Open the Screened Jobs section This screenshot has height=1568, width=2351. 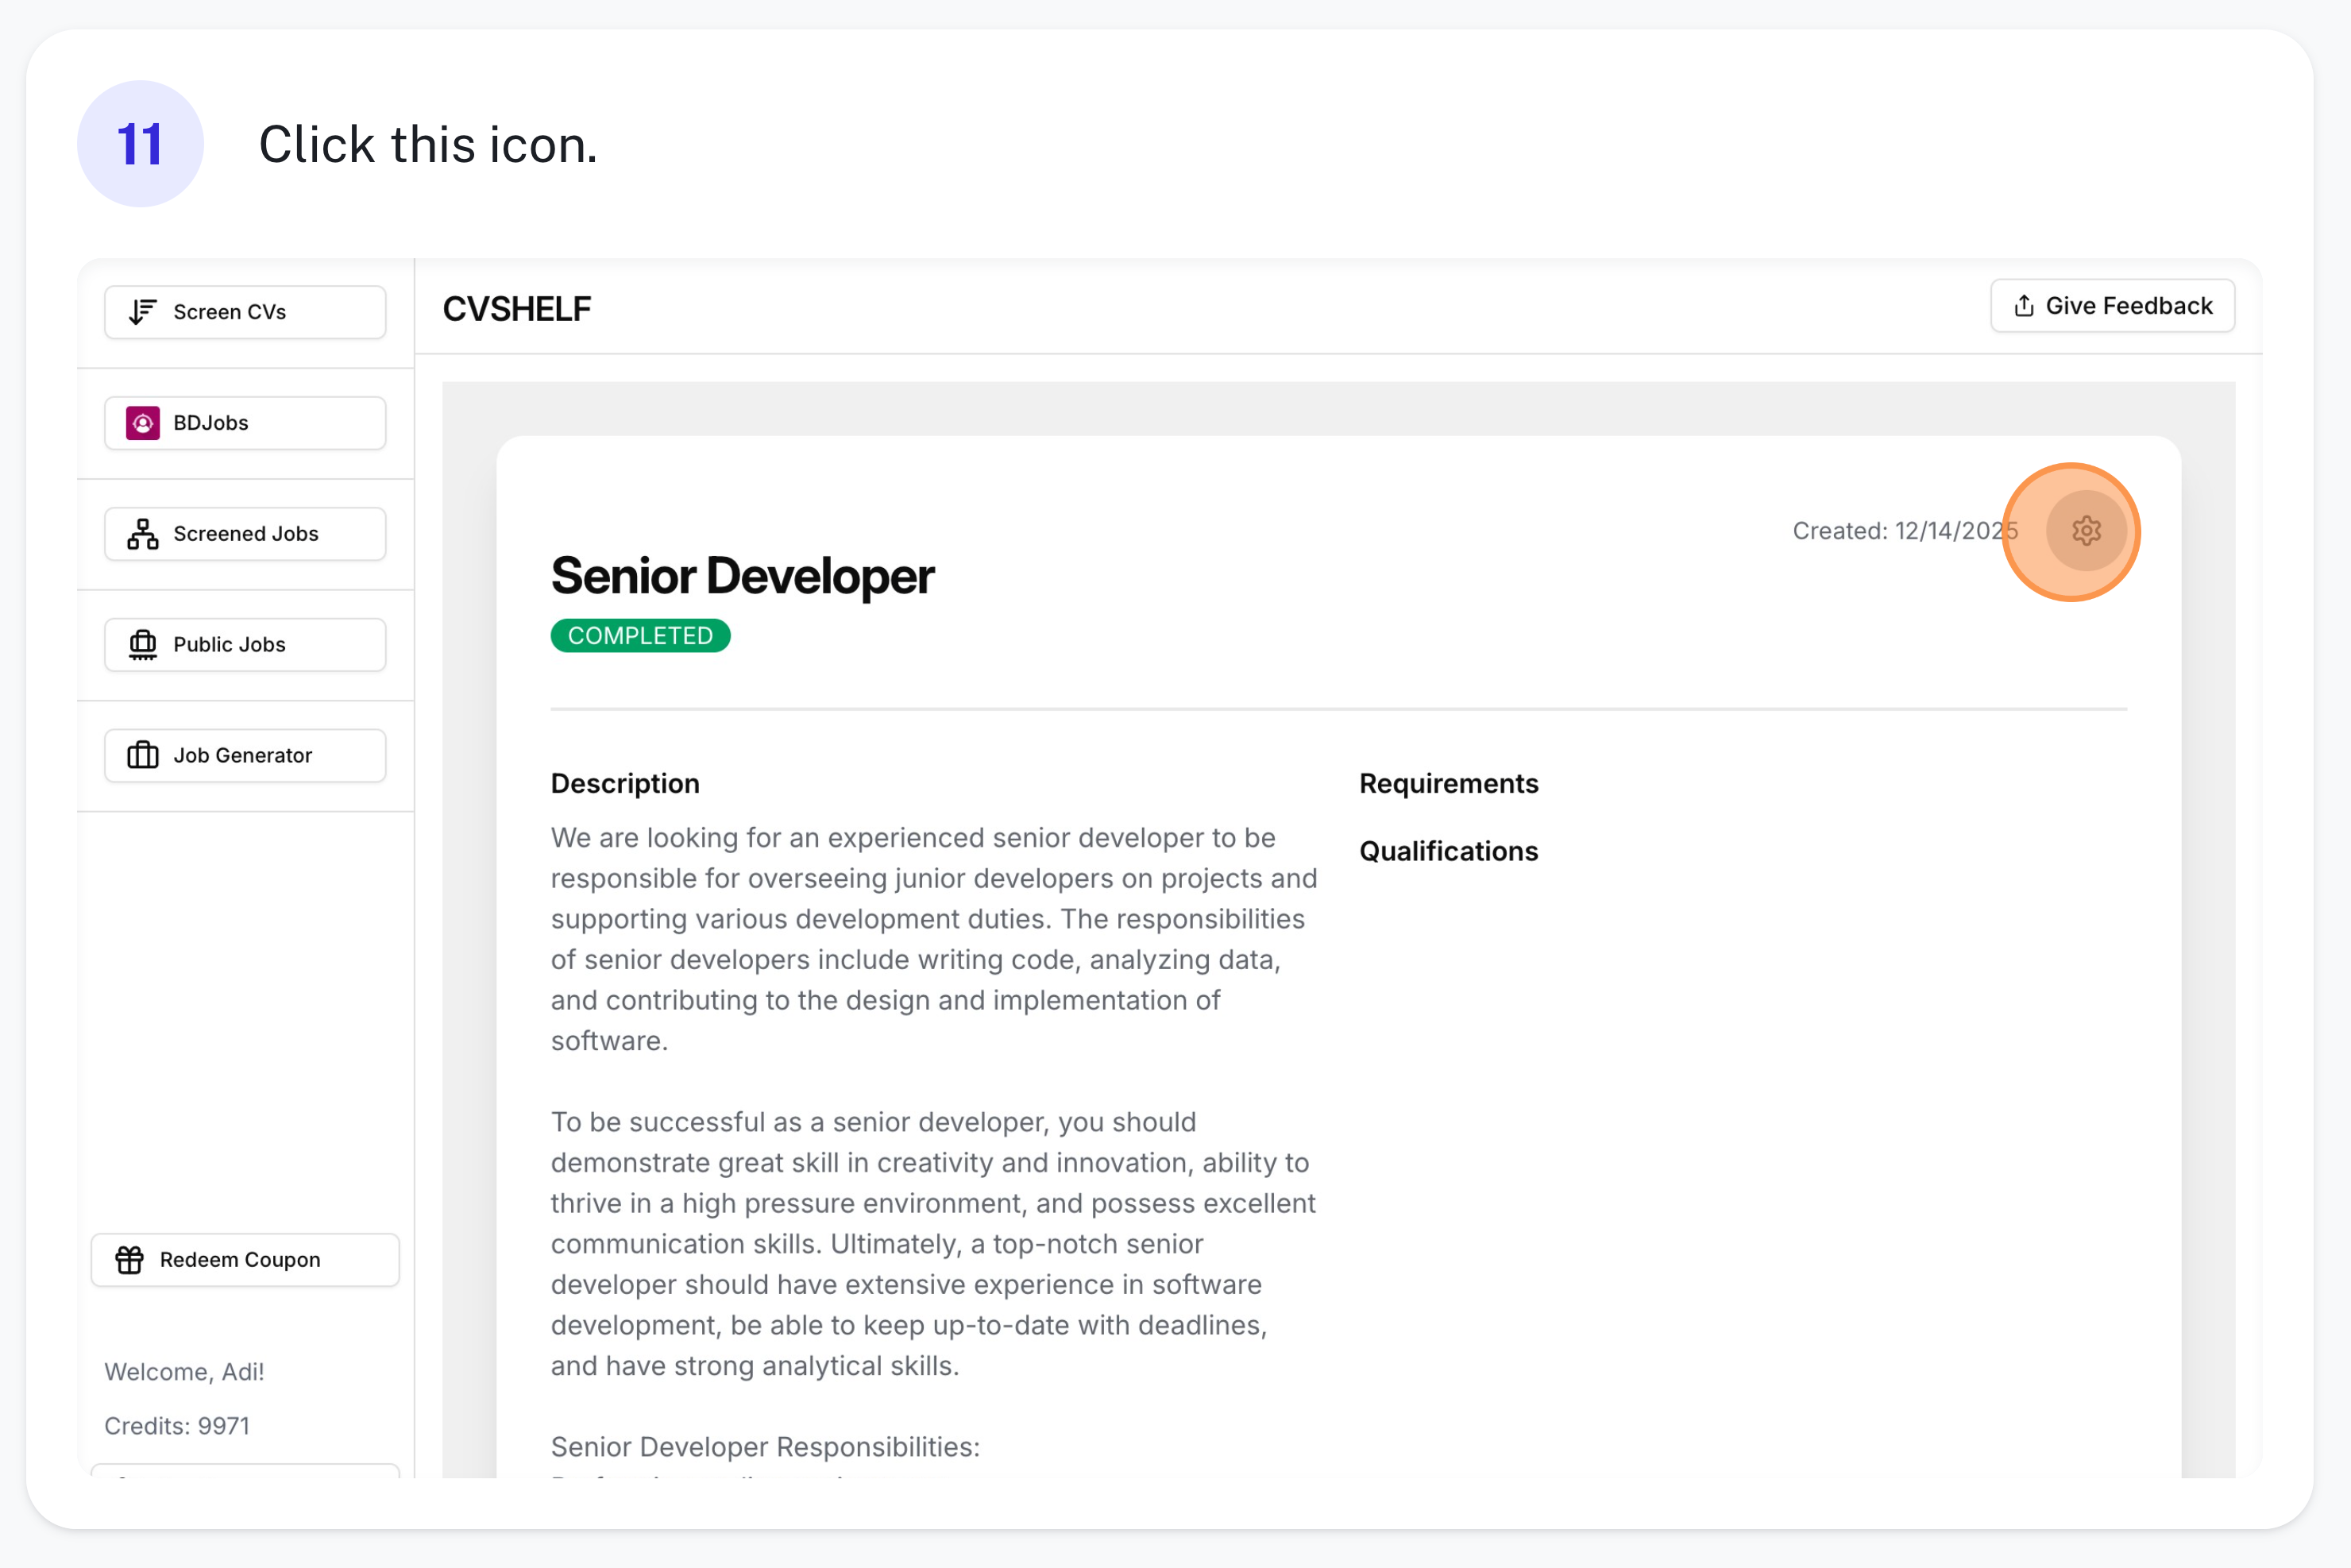245,533
